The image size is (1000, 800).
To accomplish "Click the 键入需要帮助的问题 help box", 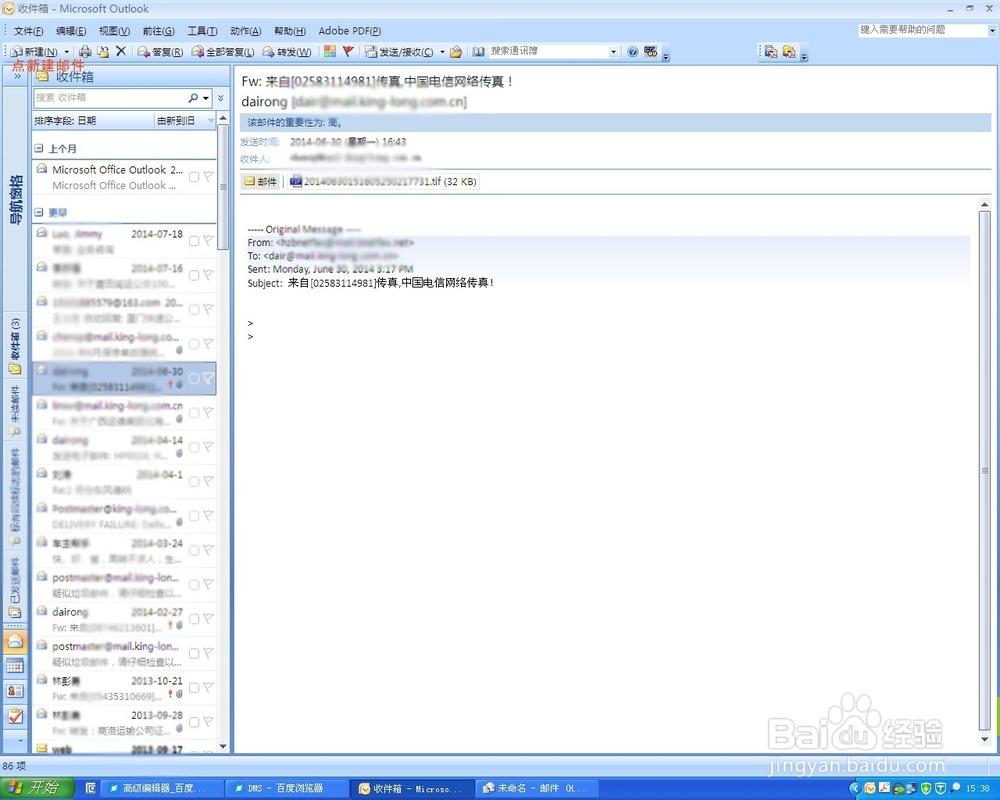I will pyautogui.click(x=922, y=30).
